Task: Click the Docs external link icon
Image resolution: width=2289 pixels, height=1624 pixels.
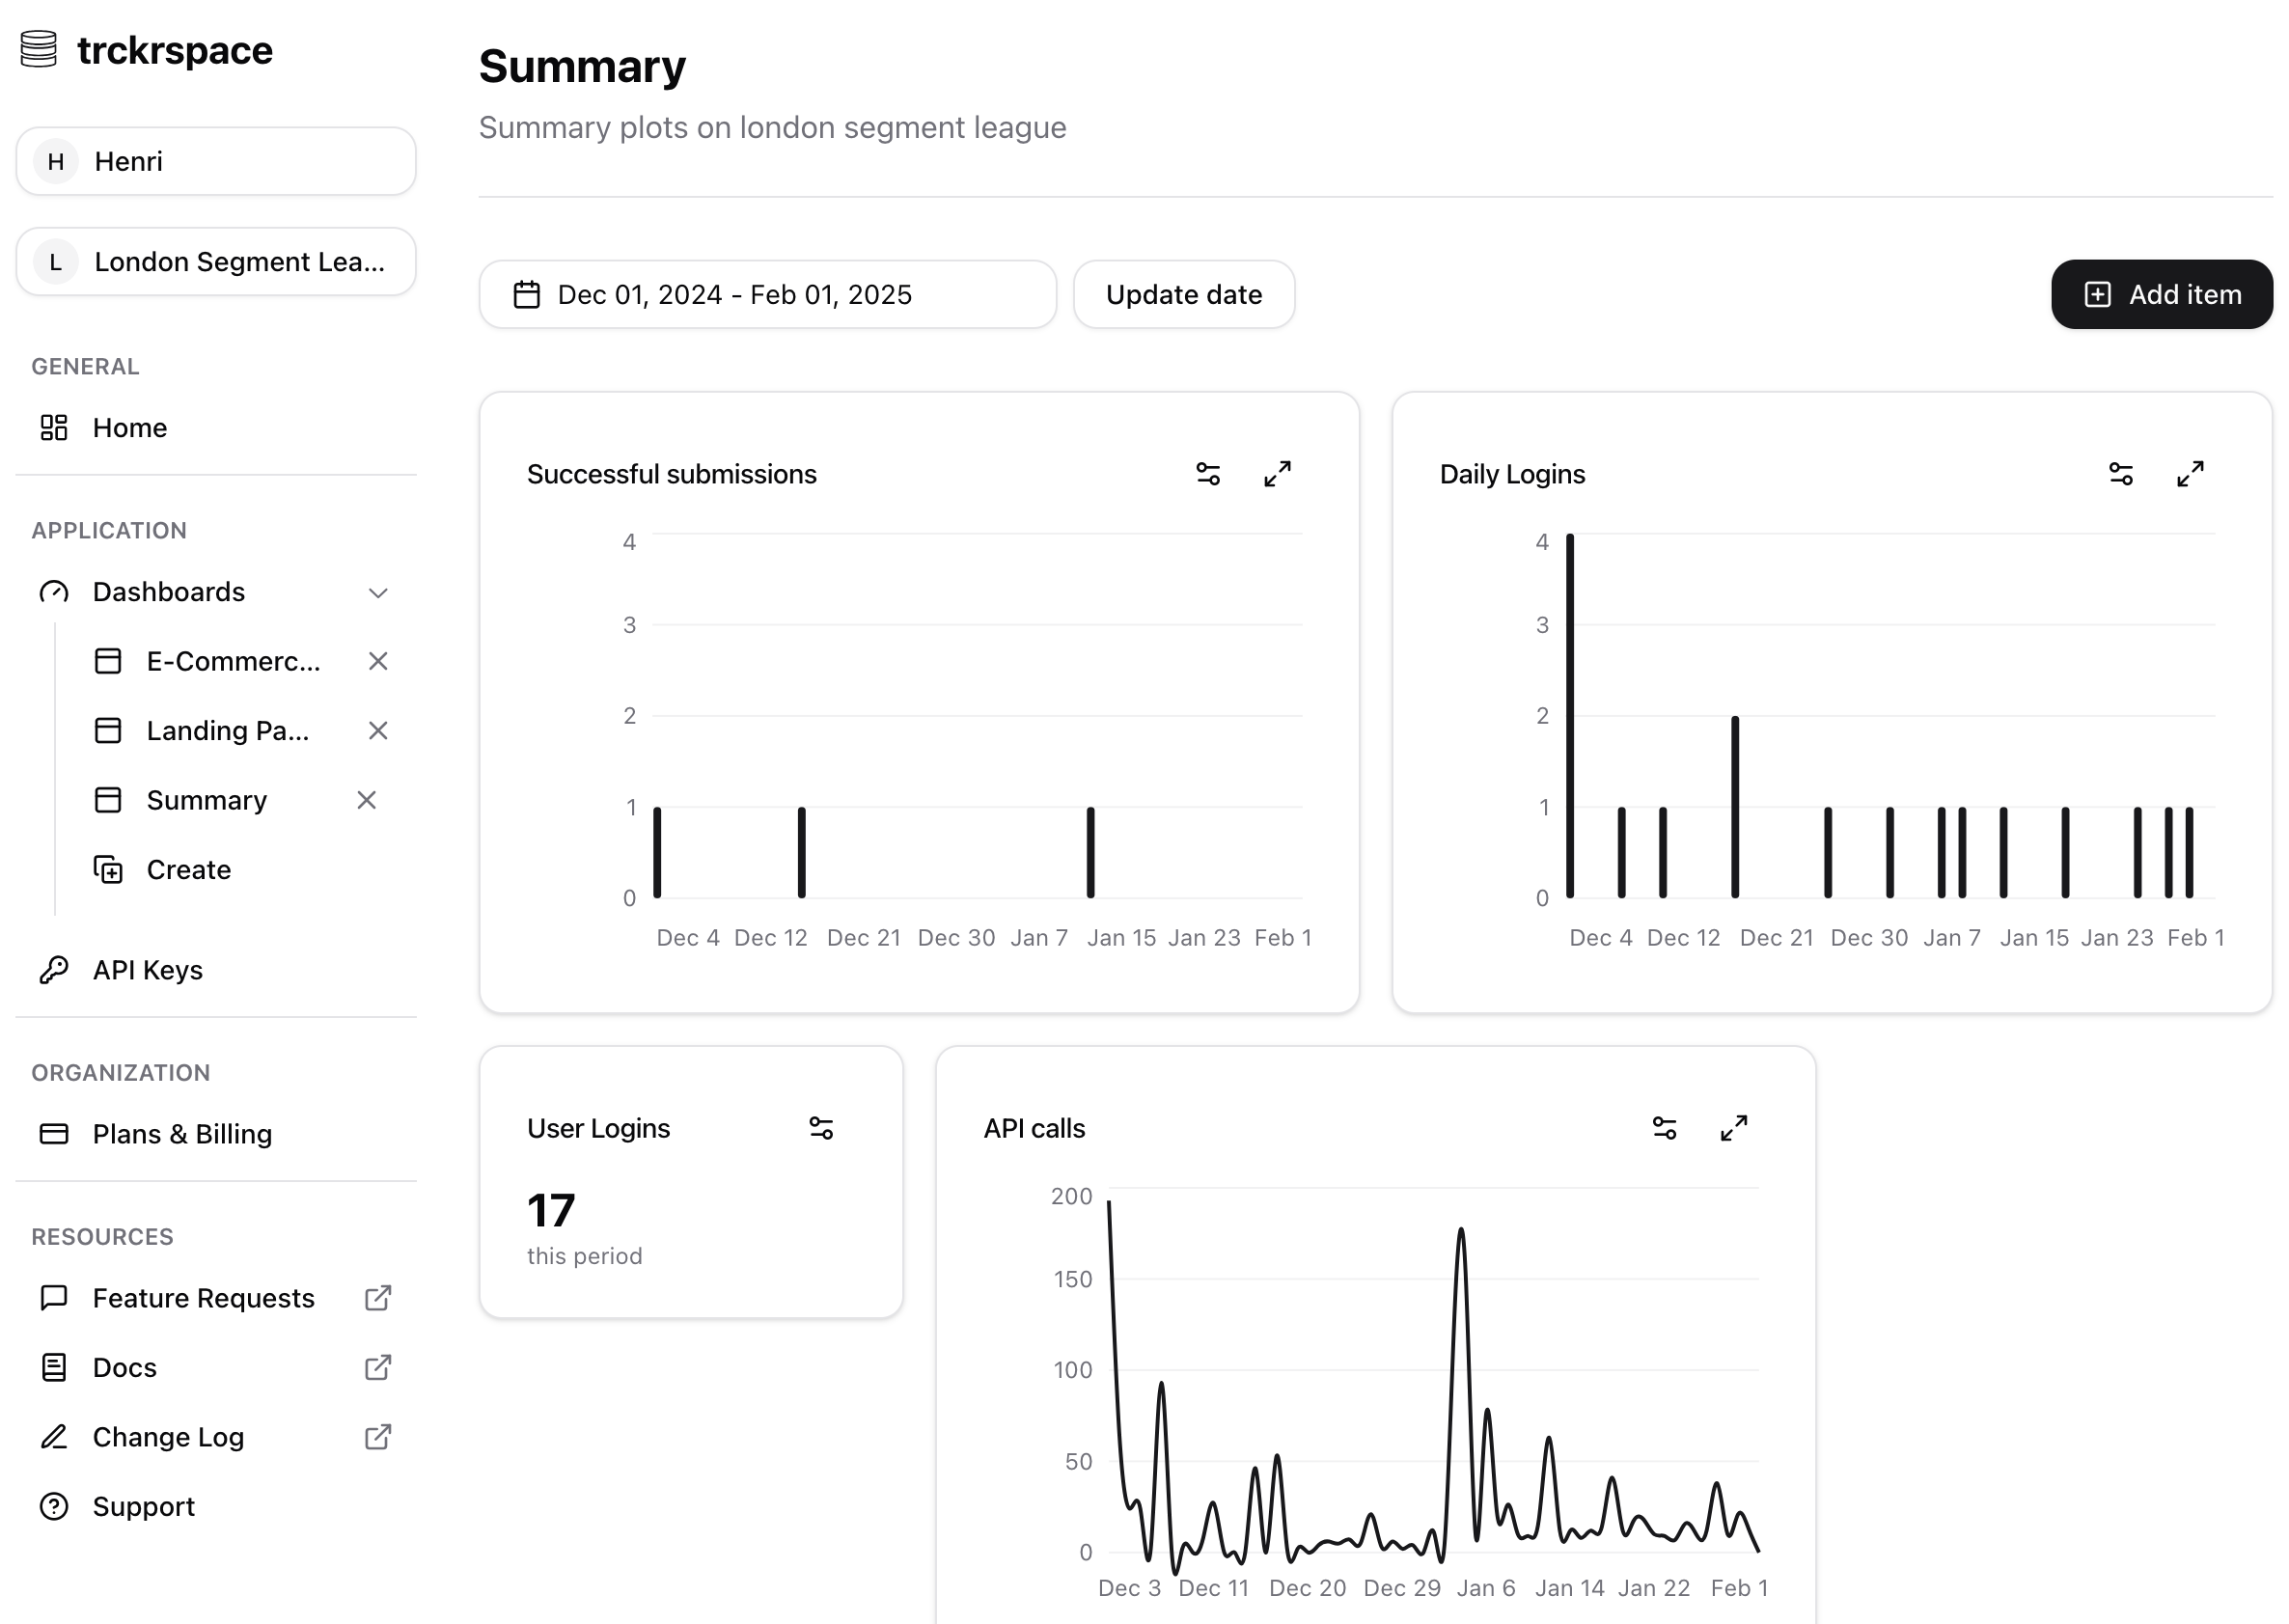Action: (377, 1367)
